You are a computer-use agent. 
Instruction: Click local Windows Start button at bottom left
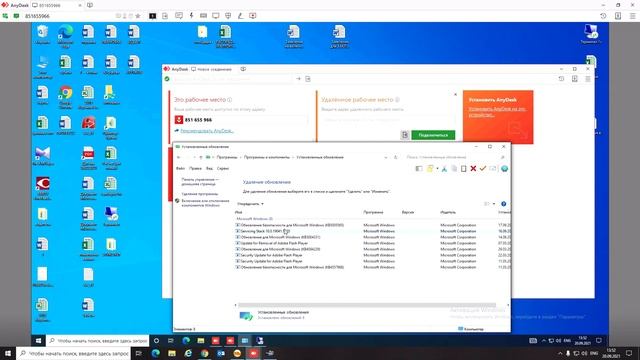(8, 353)
